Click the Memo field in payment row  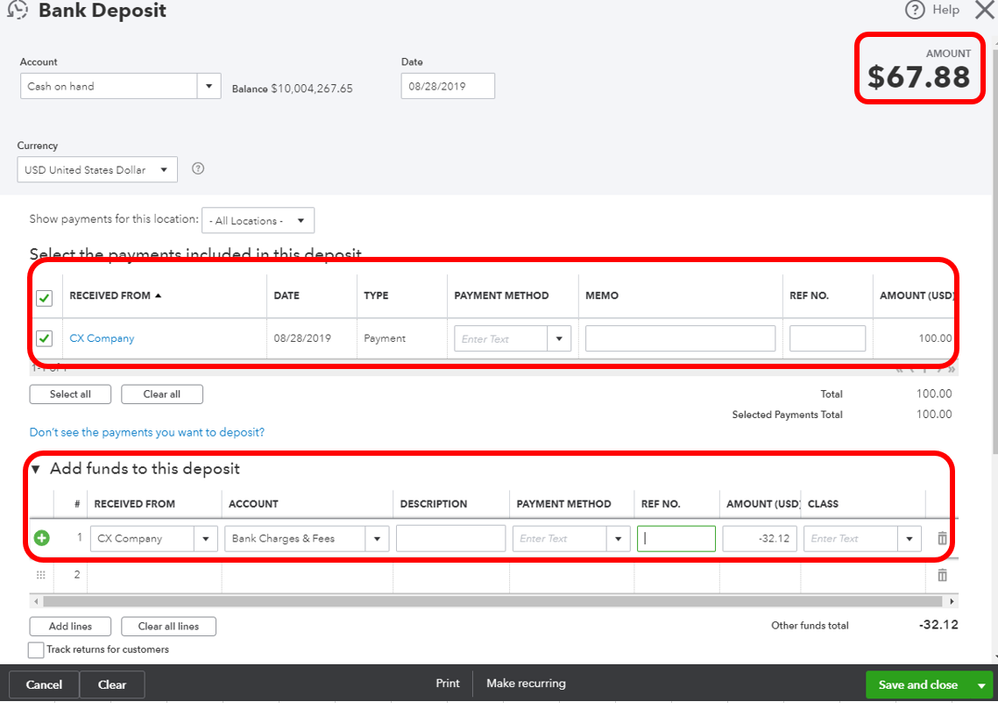(x=680, y=338)
